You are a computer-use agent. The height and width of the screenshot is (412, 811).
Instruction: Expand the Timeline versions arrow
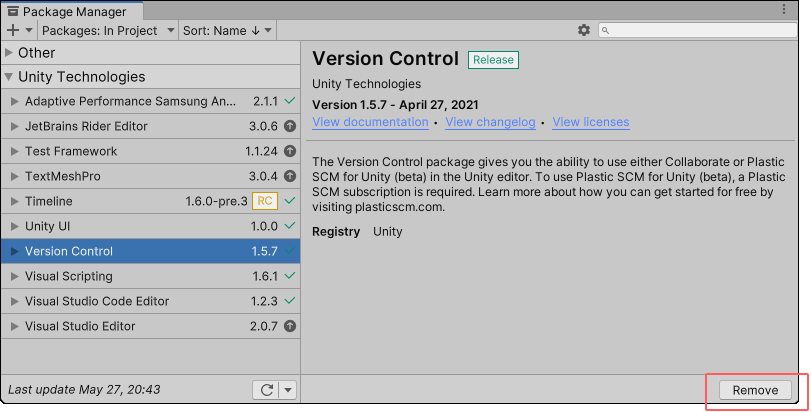click(14, 201)
